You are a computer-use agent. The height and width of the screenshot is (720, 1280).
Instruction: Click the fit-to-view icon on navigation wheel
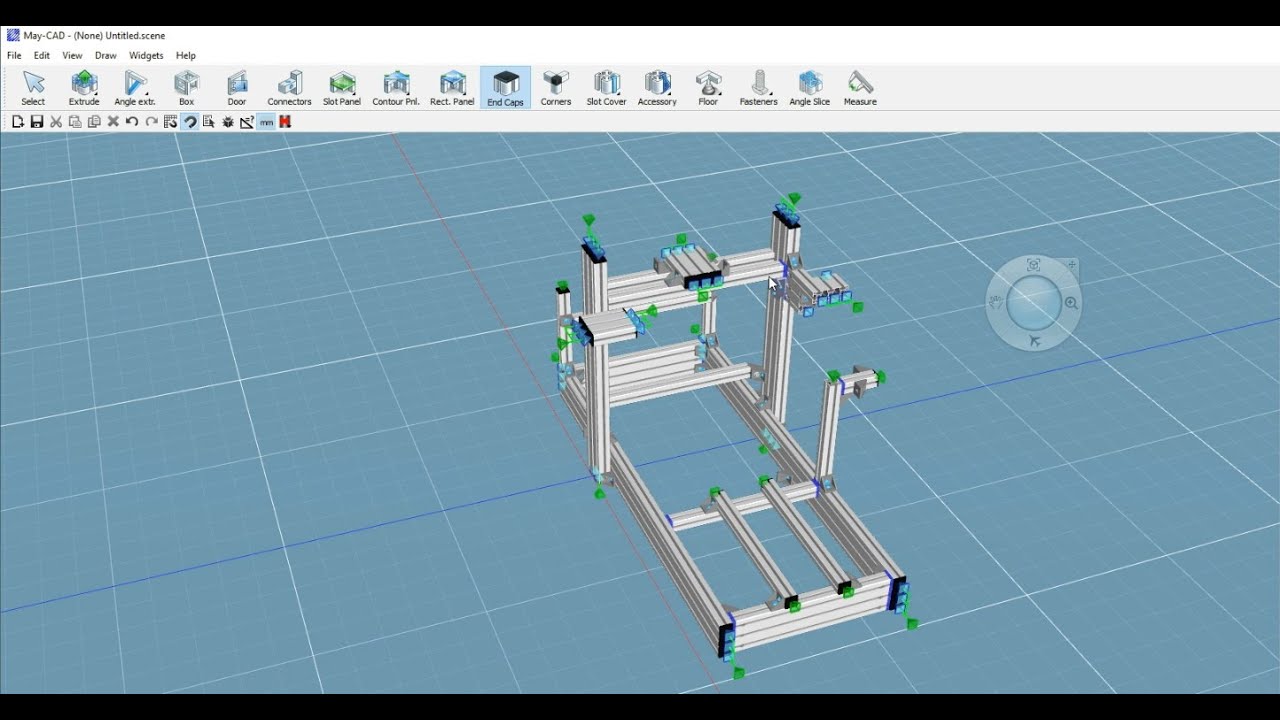1034,265
